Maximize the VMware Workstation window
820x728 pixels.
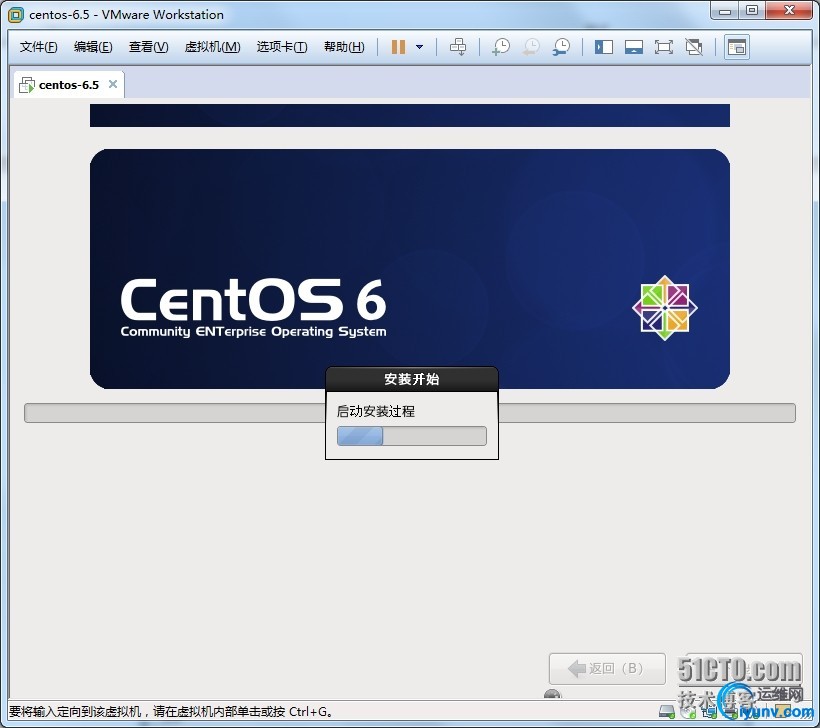[751, 10]
